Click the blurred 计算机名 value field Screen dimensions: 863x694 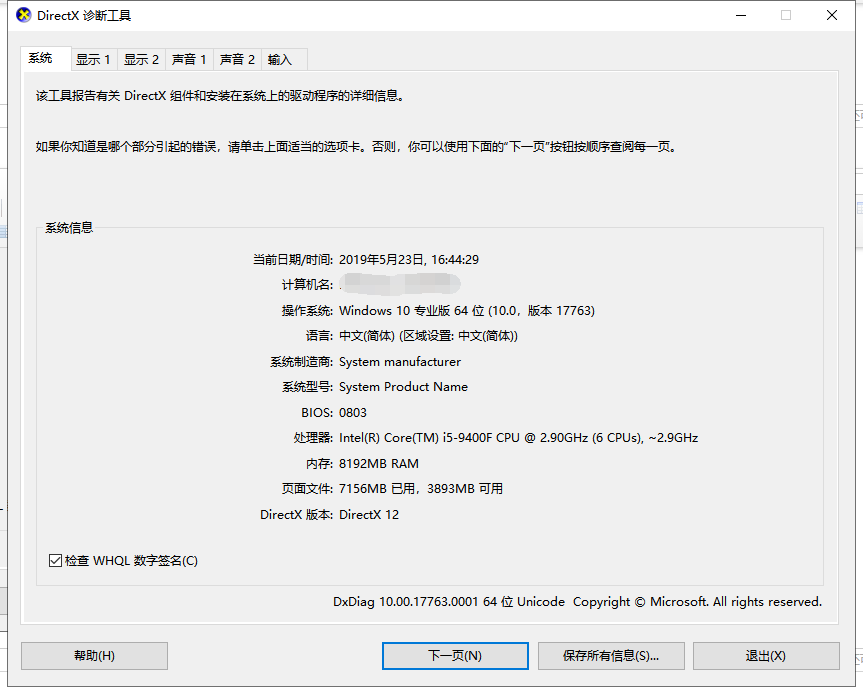[x=400, y=284]
